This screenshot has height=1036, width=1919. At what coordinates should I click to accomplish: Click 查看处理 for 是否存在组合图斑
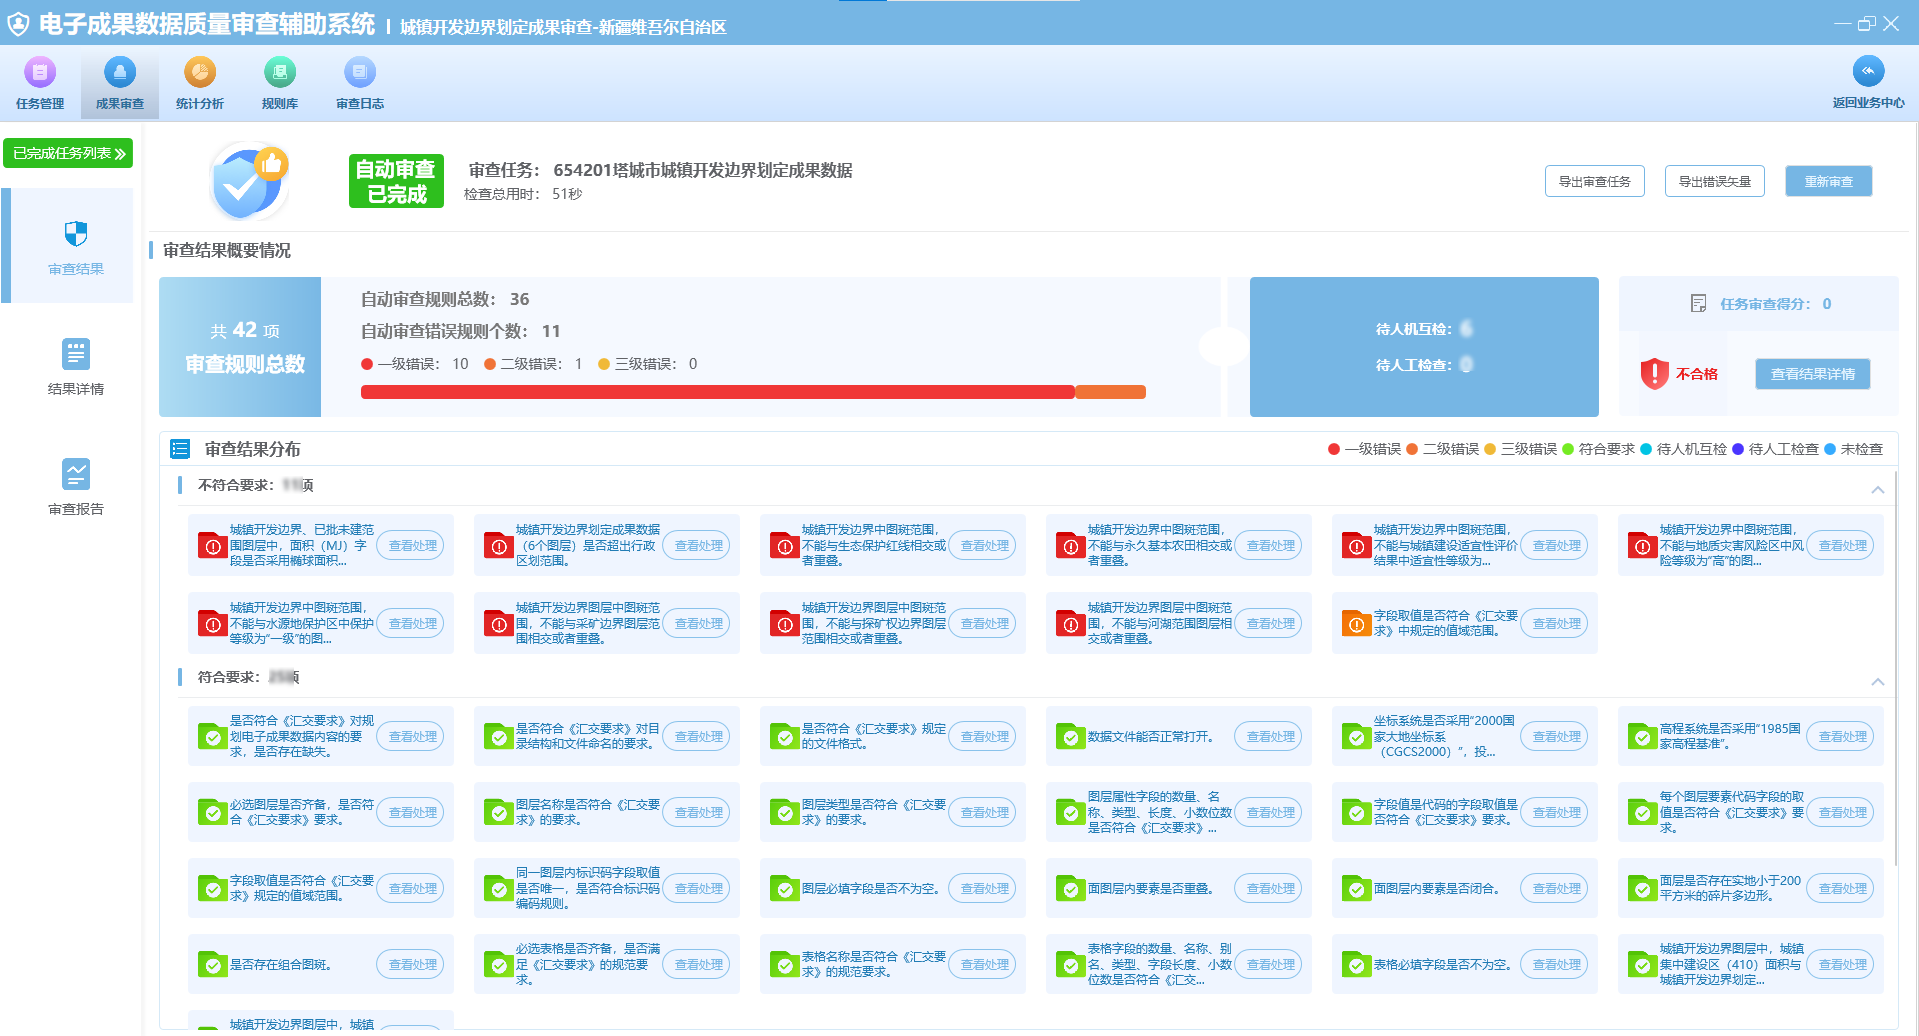[410, 965]
